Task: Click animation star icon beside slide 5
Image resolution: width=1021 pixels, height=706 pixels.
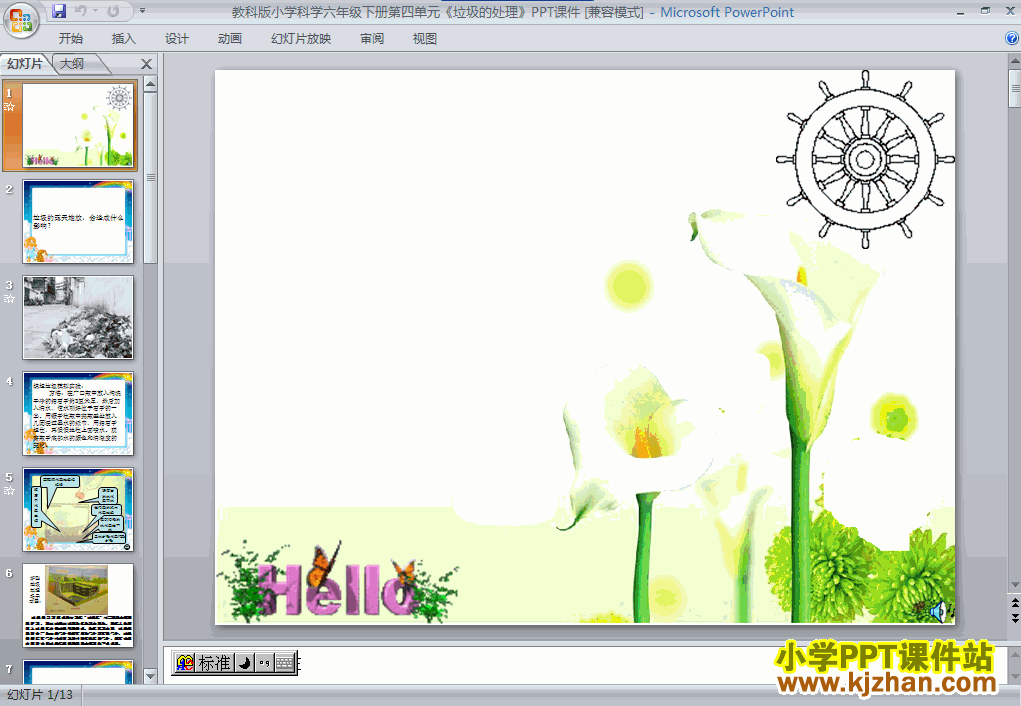Action: pos(9,490)
